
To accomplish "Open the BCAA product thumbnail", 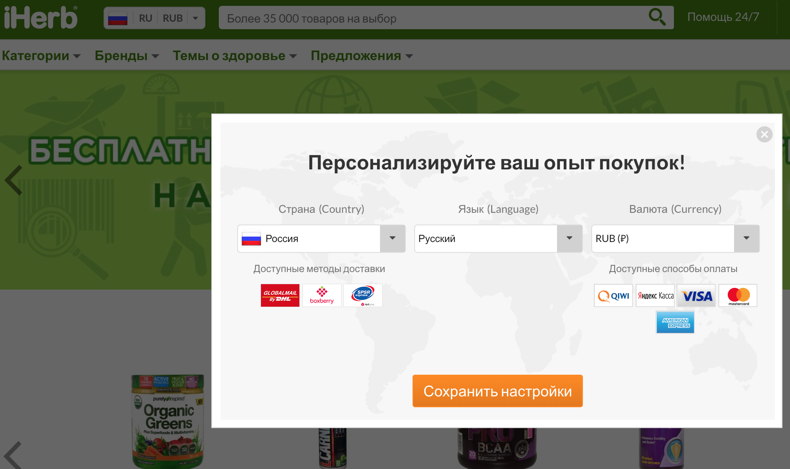I will pyautogui.click(x=497, y=448).
